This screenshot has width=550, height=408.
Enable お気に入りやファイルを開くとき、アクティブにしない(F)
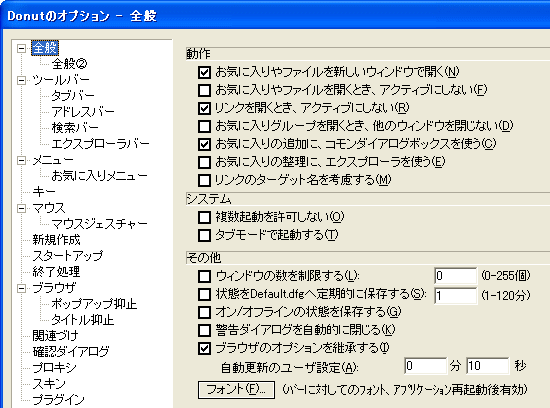204,90
